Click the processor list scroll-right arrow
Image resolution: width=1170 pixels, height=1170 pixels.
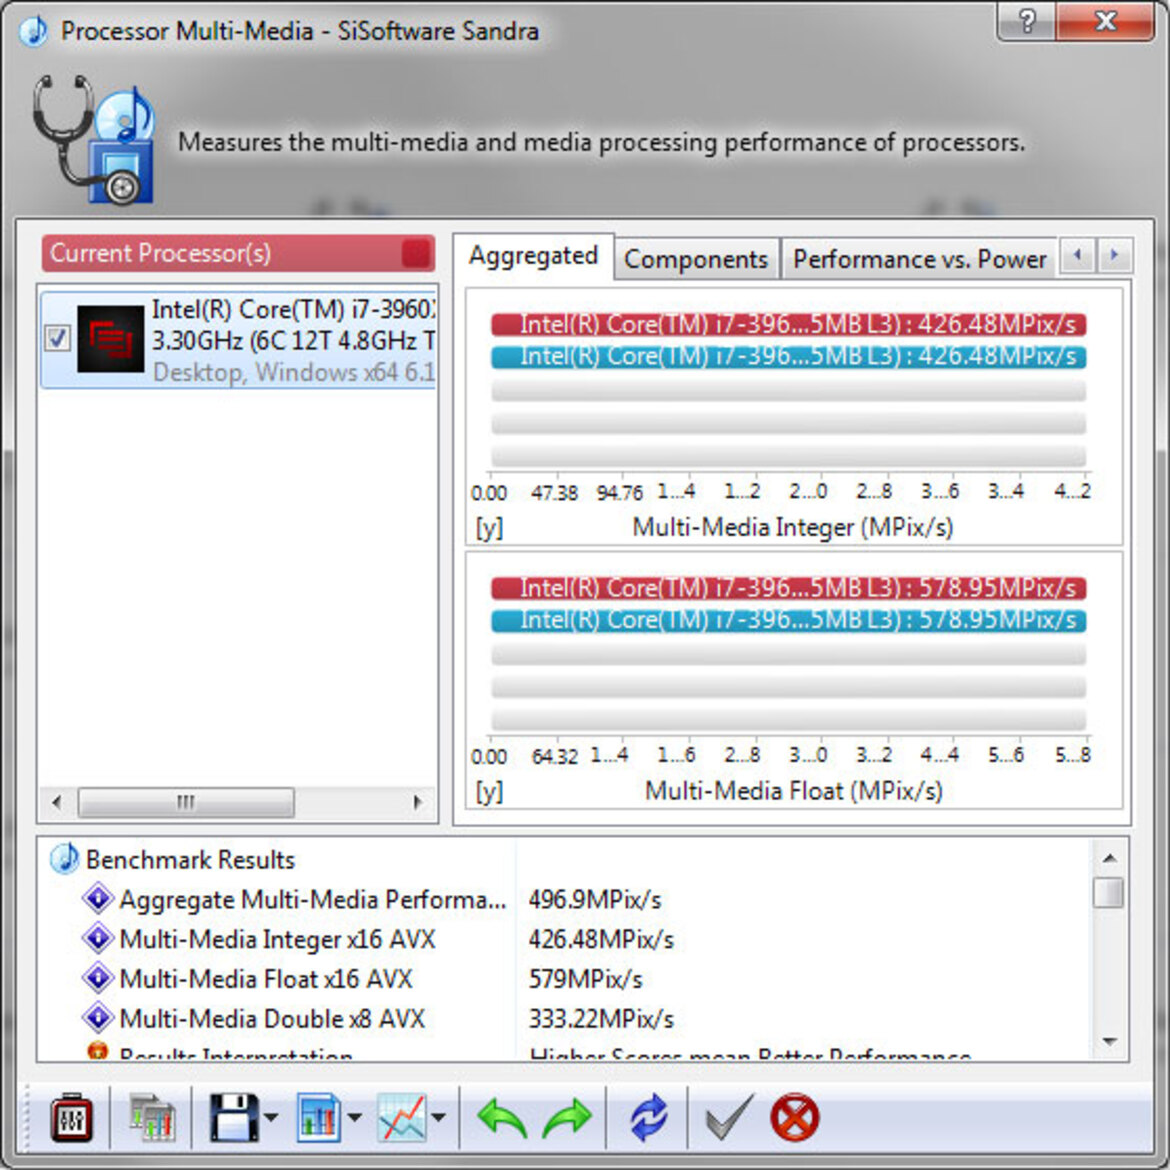(418, 802)
